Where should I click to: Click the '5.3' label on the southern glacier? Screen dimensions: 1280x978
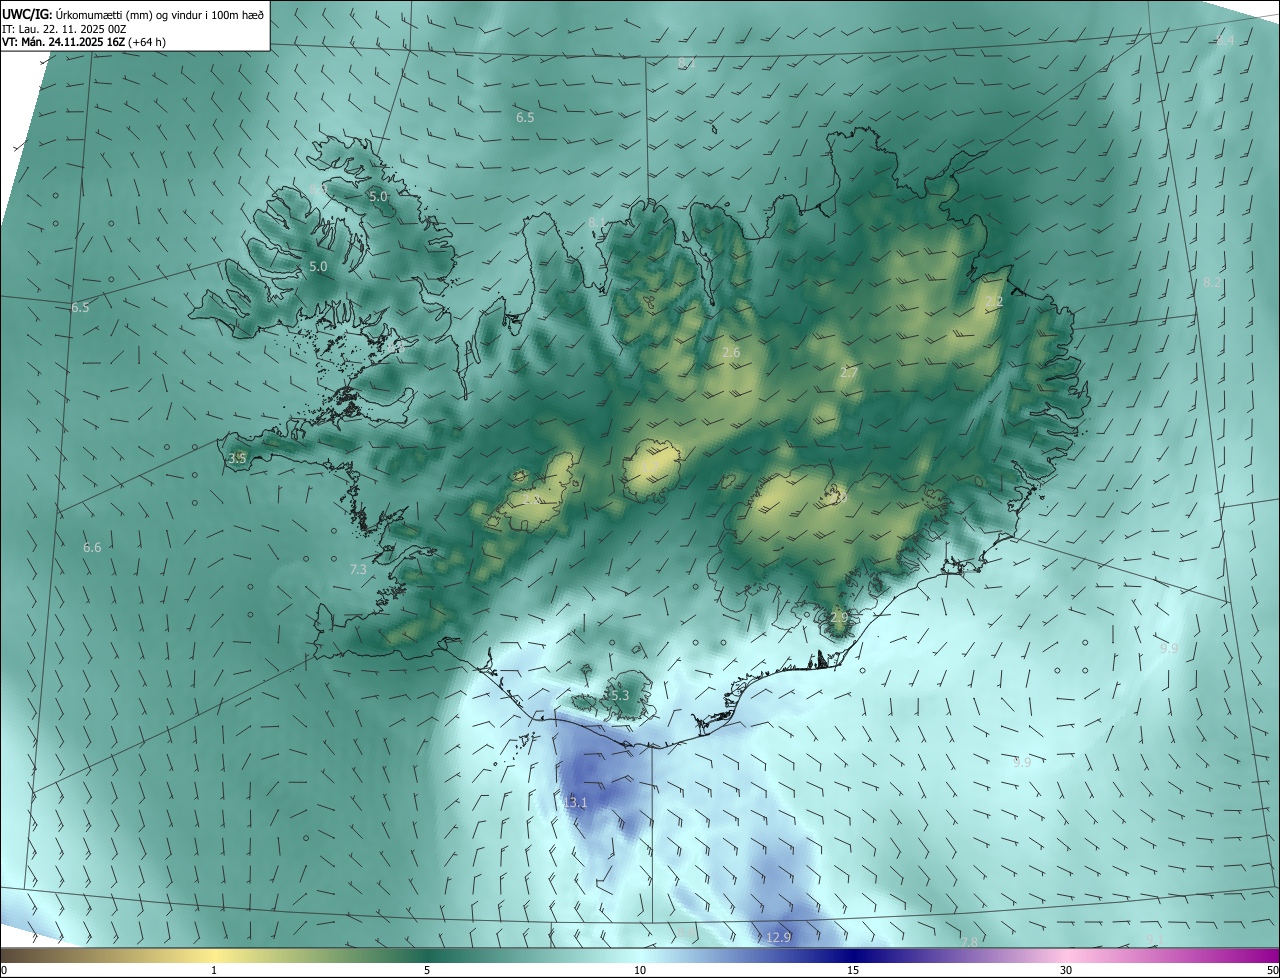pyautogui.click(x=619, y=695)
